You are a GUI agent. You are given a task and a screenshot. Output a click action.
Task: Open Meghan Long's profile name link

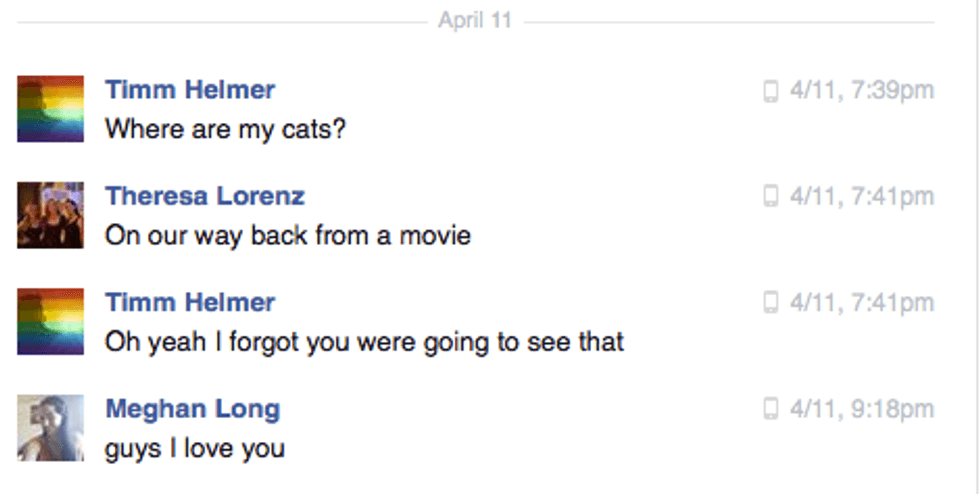[192, 408]
